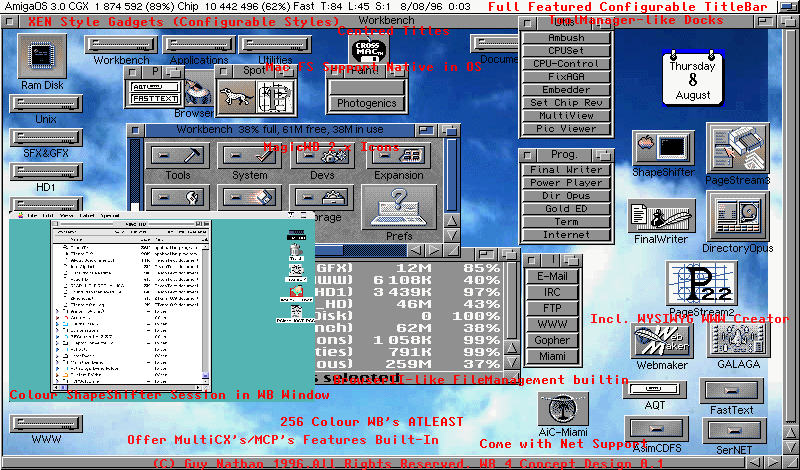The height and width of the screenshot is (470, 800).
Task: Open the AiC-Miami palm tree icon
Action: [x=563, y=409]
